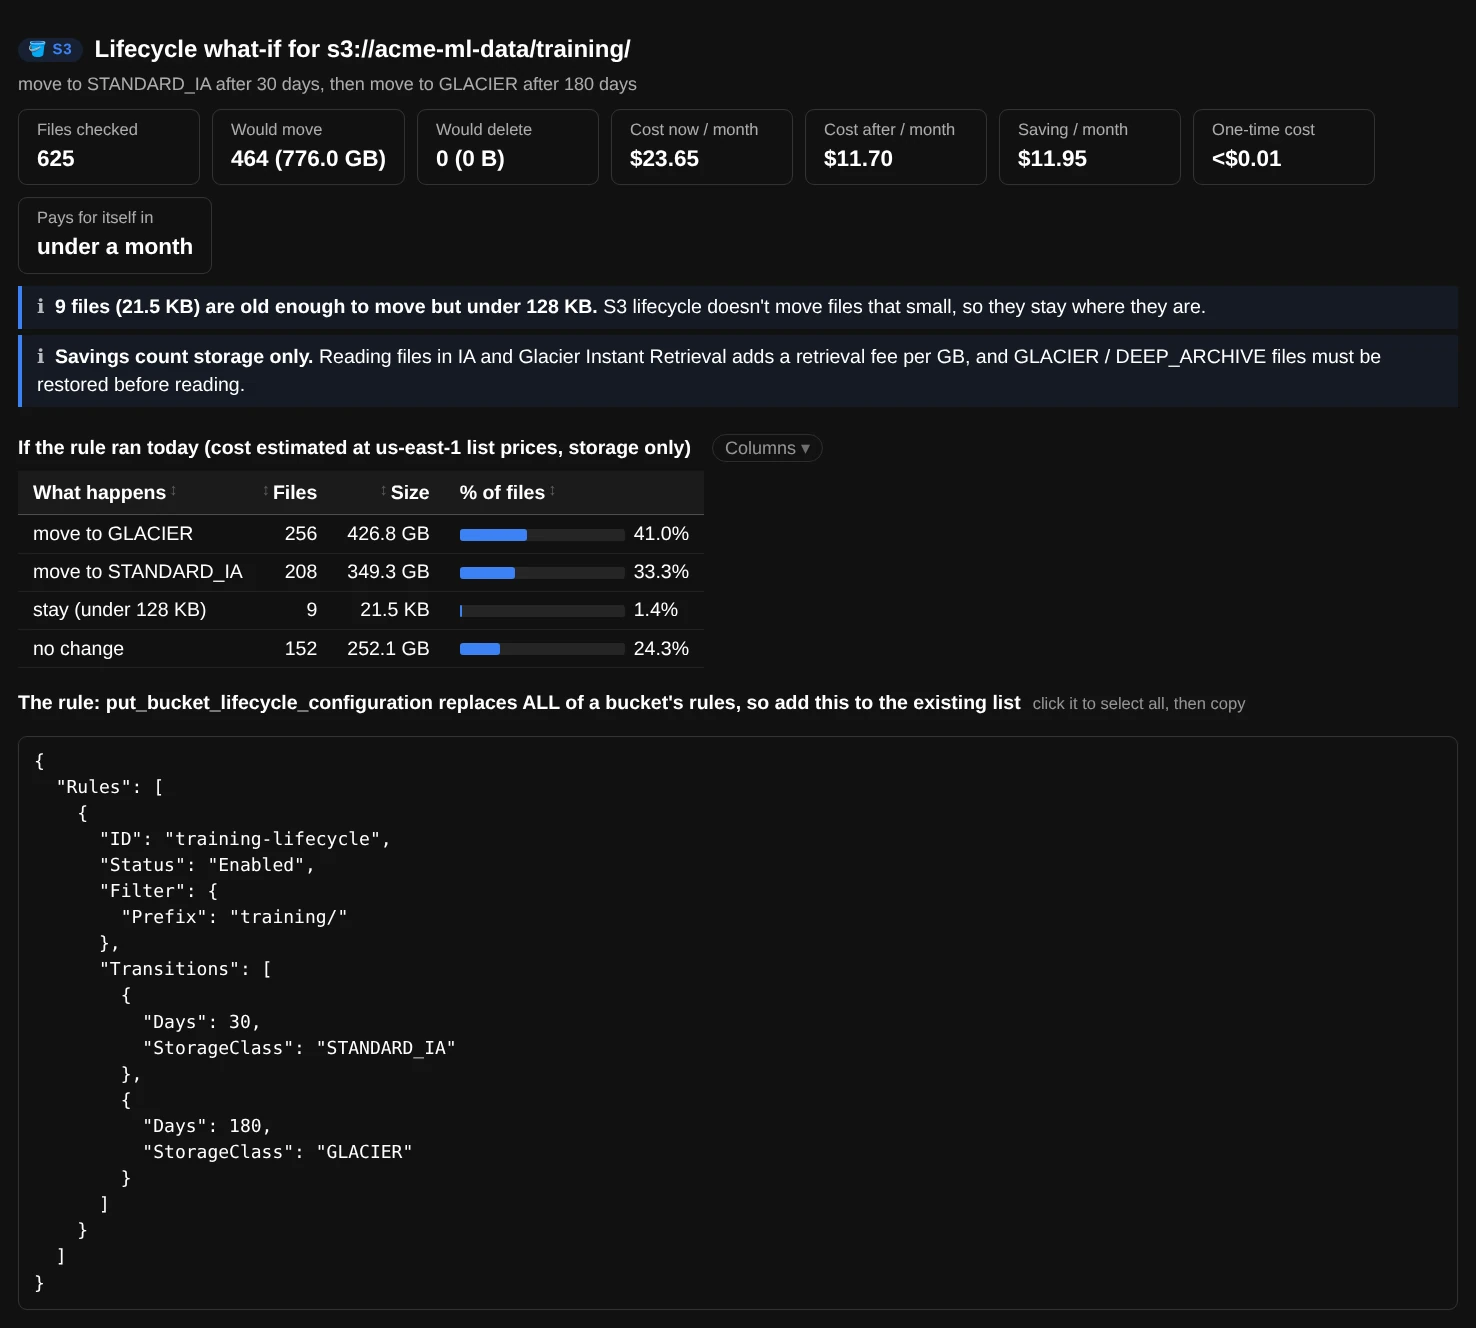Select the lifecycle rule JSON code block

click(738, 1023)
